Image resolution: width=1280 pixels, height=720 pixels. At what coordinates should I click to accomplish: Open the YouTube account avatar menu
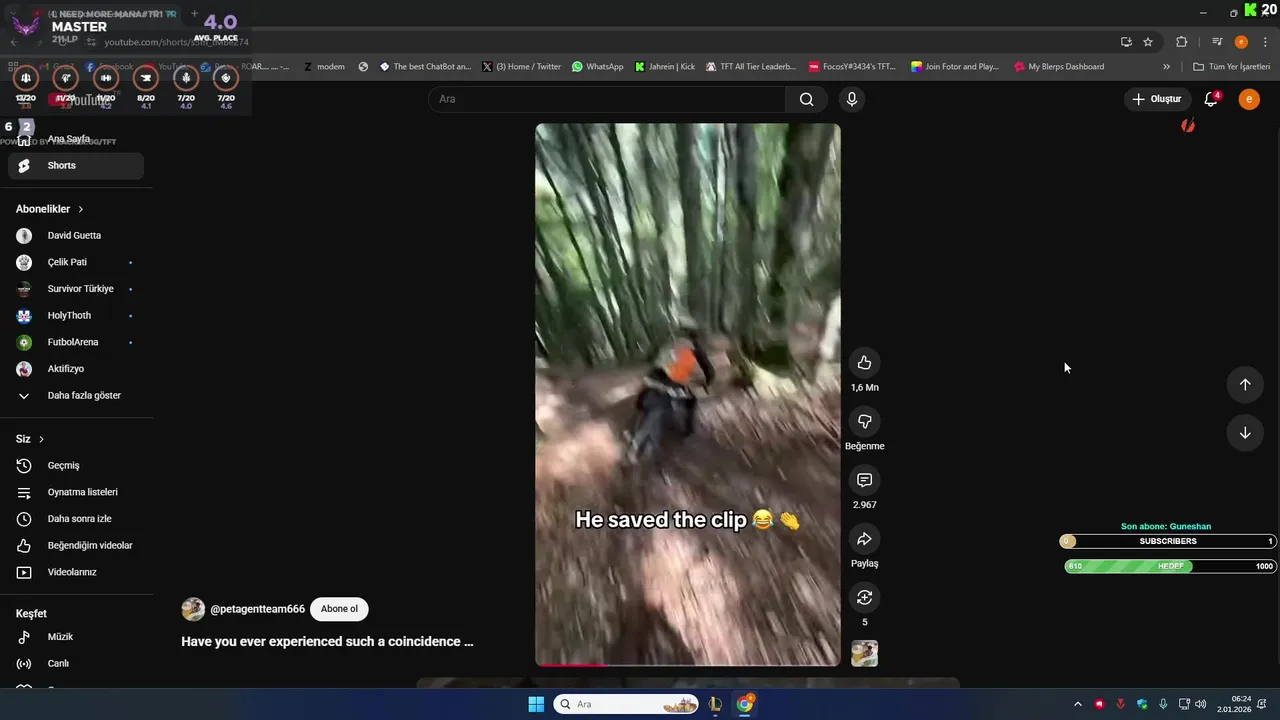coord(1249,99)
